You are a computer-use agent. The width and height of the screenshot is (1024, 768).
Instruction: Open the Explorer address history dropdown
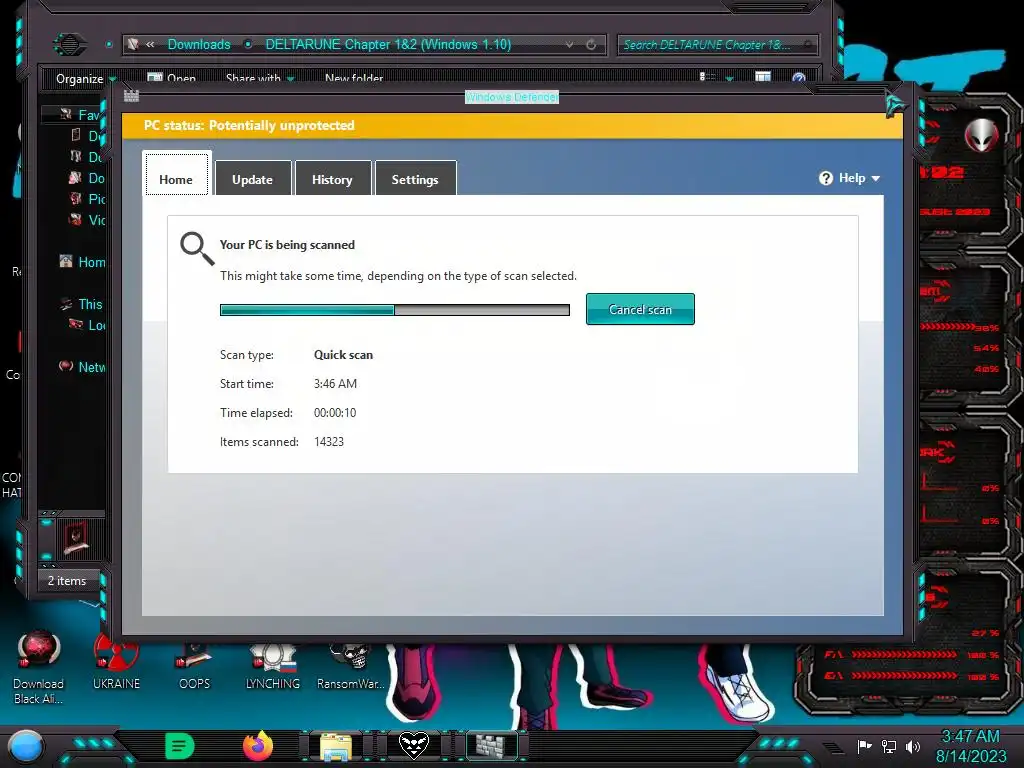[569, 44]
